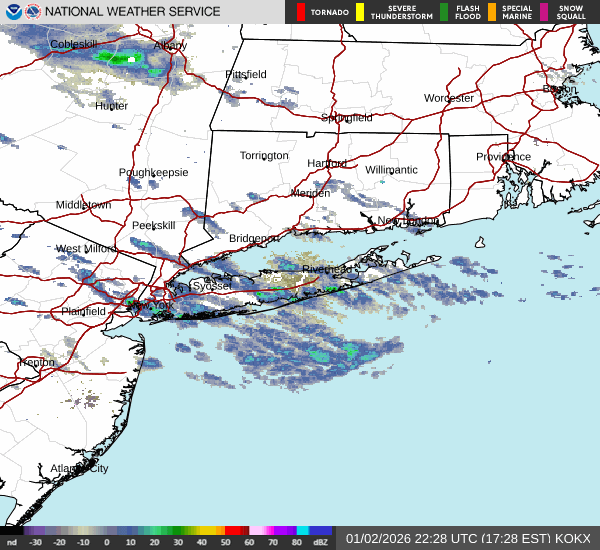The height and width of the screenshot is (550, 600).
Task: Click the National Weather Service title text
Action: pos(135,12)
